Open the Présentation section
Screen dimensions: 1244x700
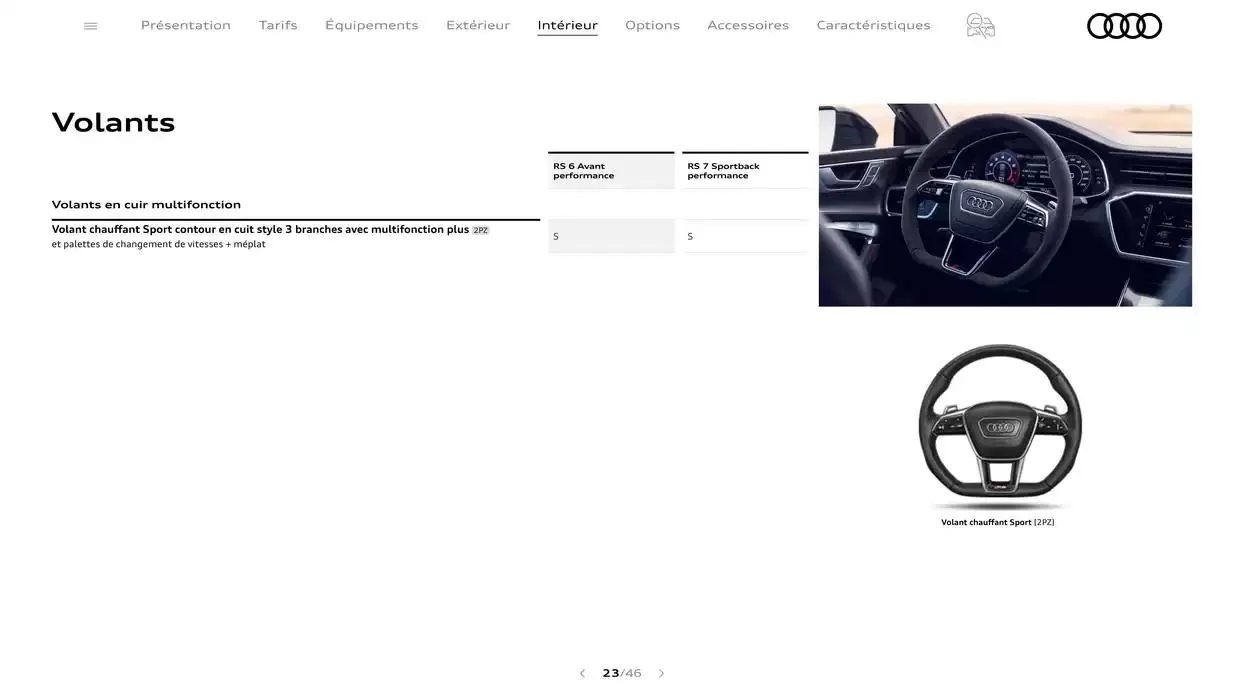point(185,23)
